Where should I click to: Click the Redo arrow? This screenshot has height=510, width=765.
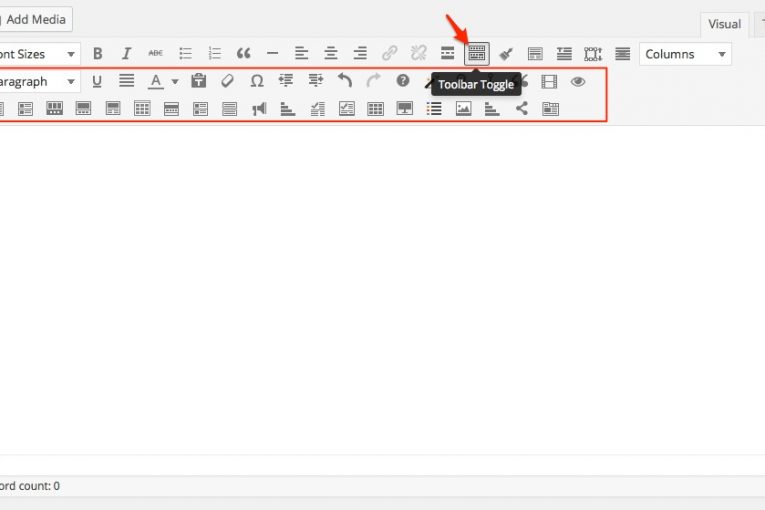[373, 80]
